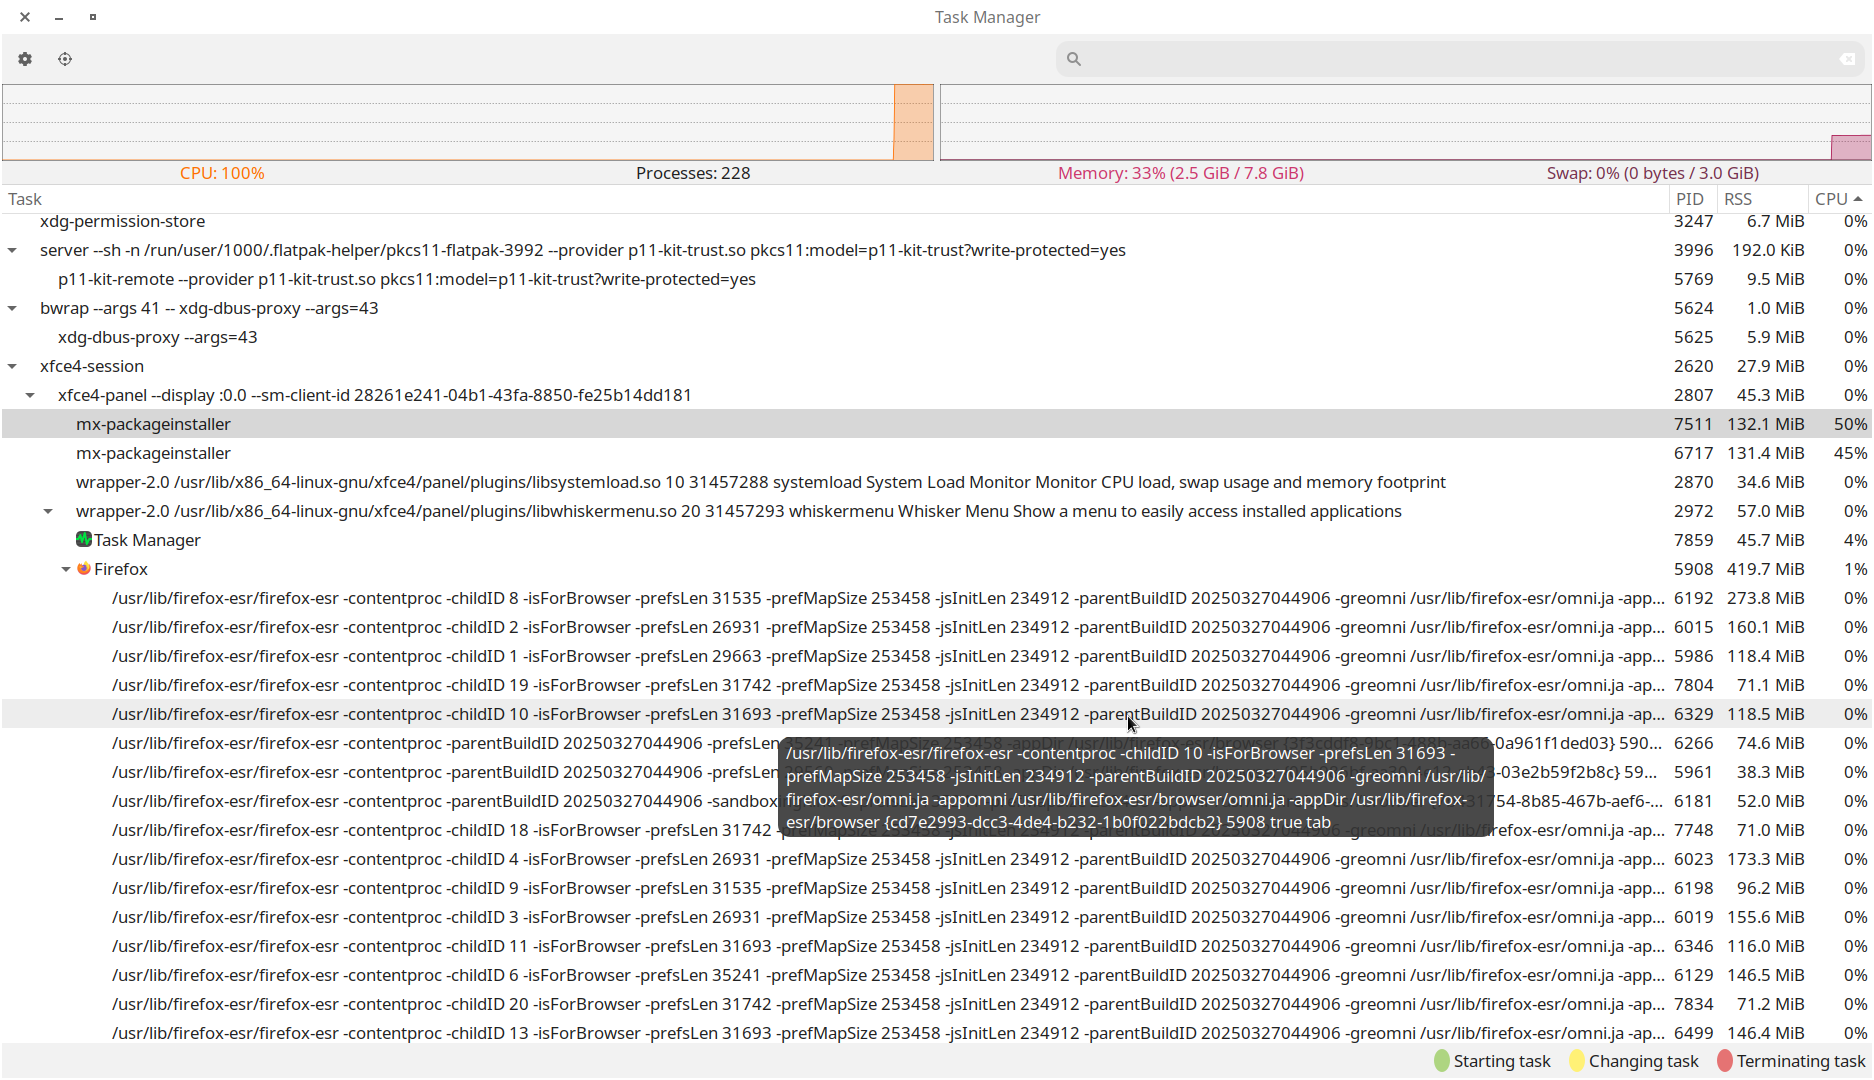
Task: Click the Processes: 228 label
Action: pyautogui.click(x=693, y=173)
